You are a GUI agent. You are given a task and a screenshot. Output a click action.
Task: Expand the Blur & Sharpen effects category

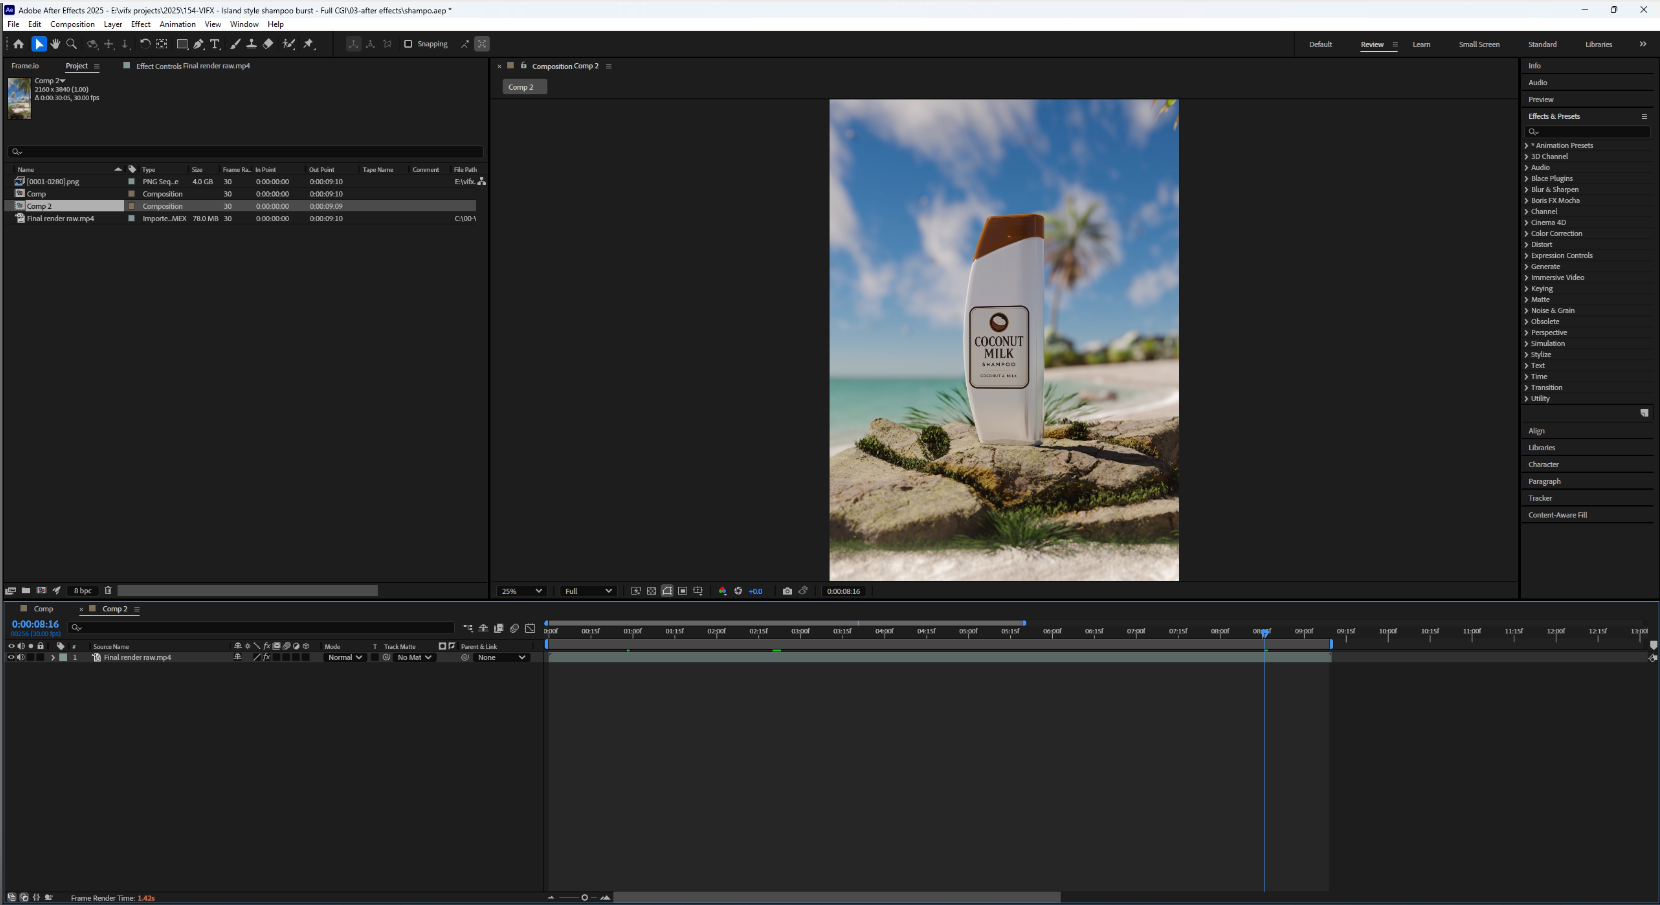click(x=1526, y=190)
